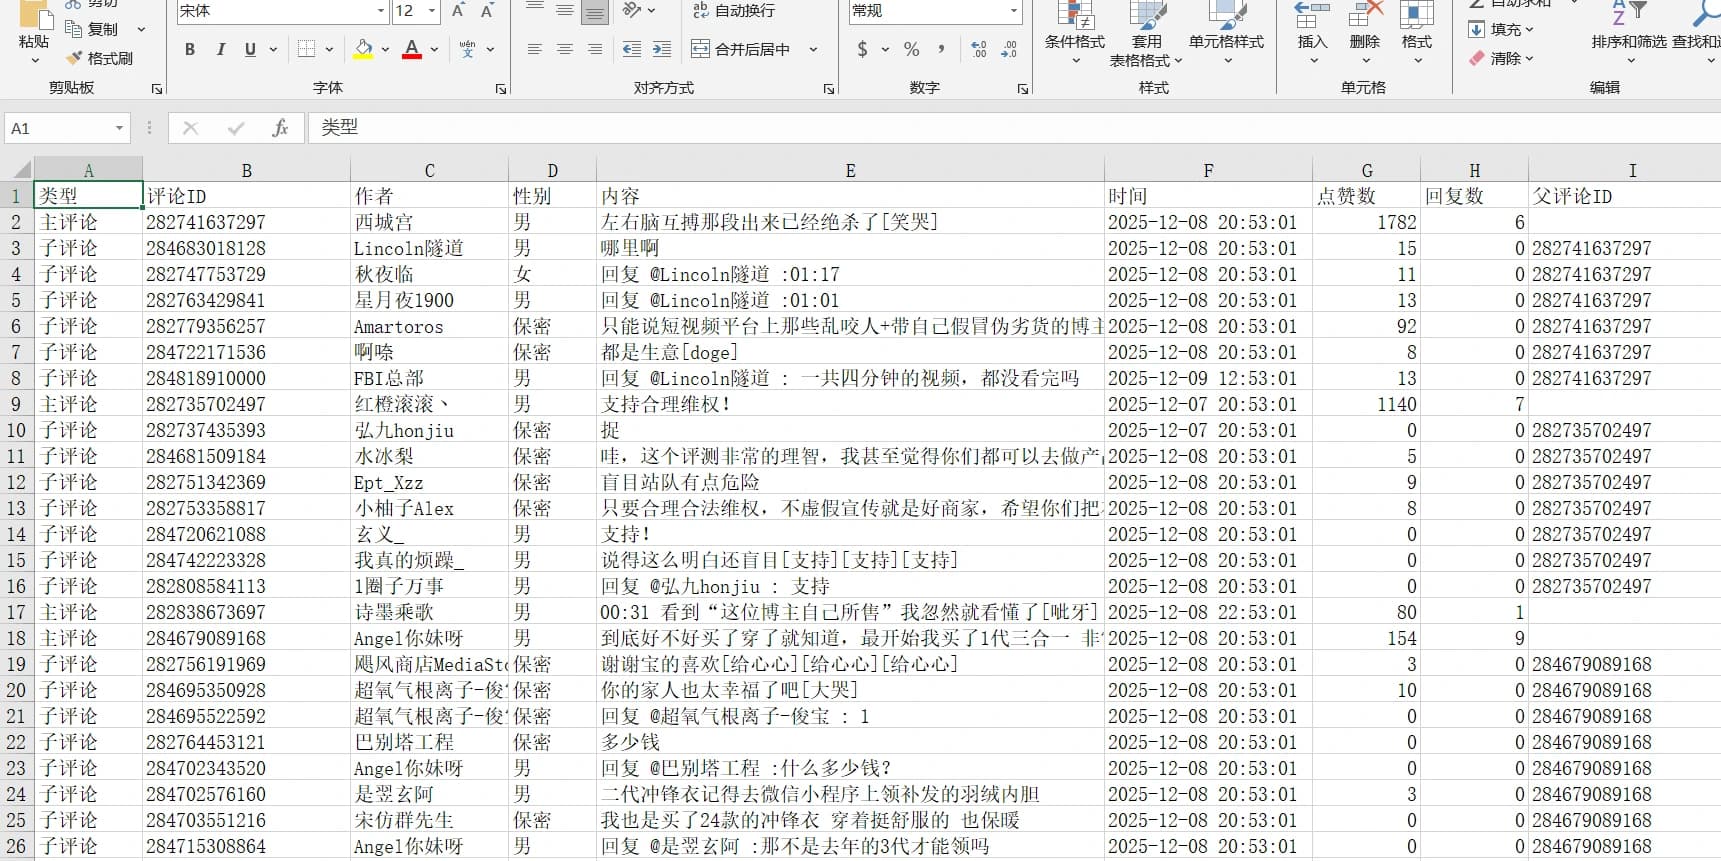Viewport: 1721px width, 861px height.
Task: Align text left
Action: 535,49
